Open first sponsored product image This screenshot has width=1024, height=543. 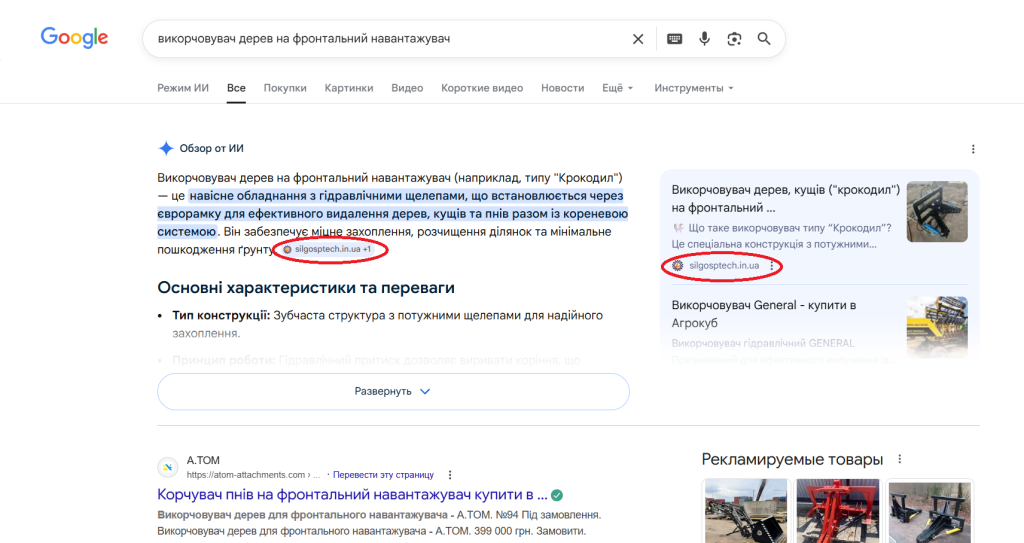(746, 511)
